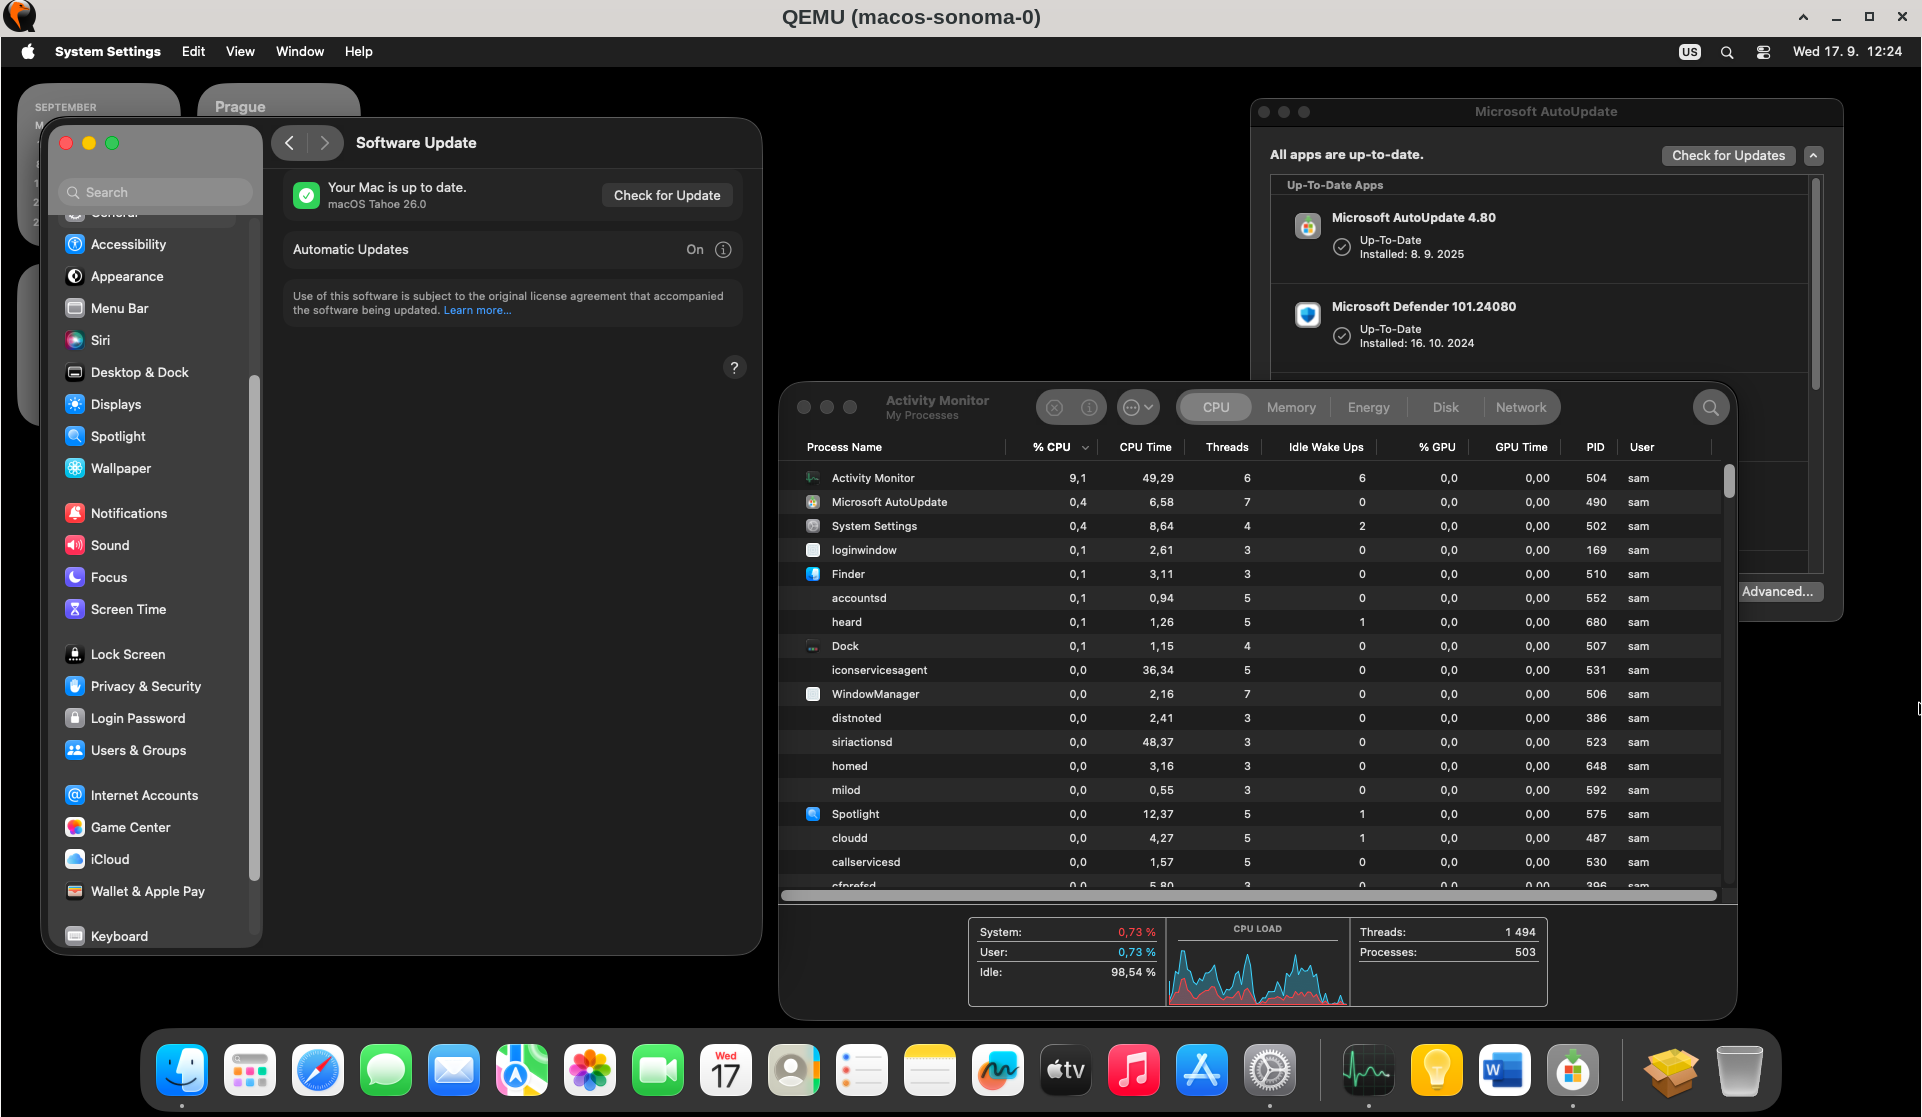Collapse the Up-To-Date Apps section chevron
The height and width of the screenshot is (1117, 1922).
tap(1814, 155)
